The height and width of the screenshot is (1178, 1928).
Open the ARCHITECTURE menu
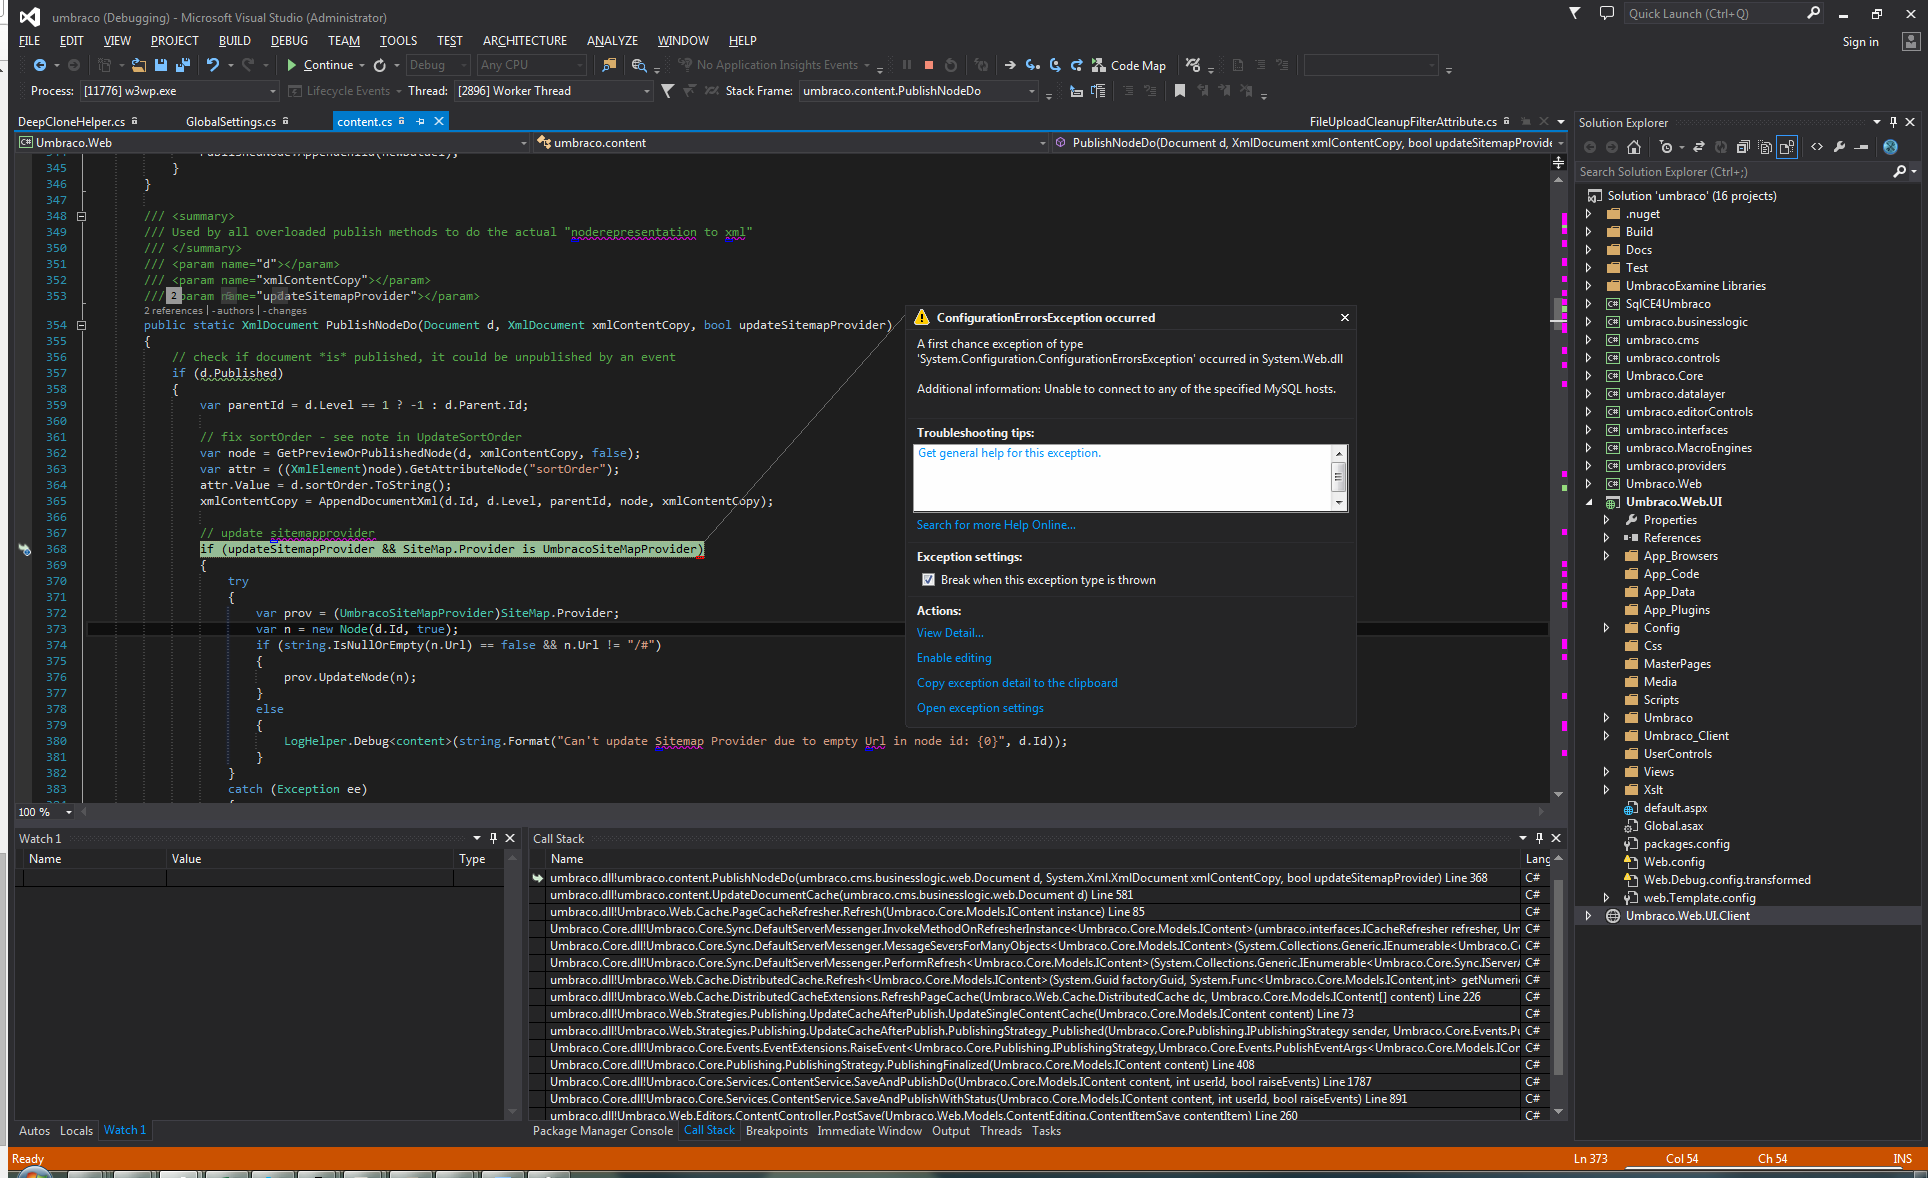click(x=525, y=41)
